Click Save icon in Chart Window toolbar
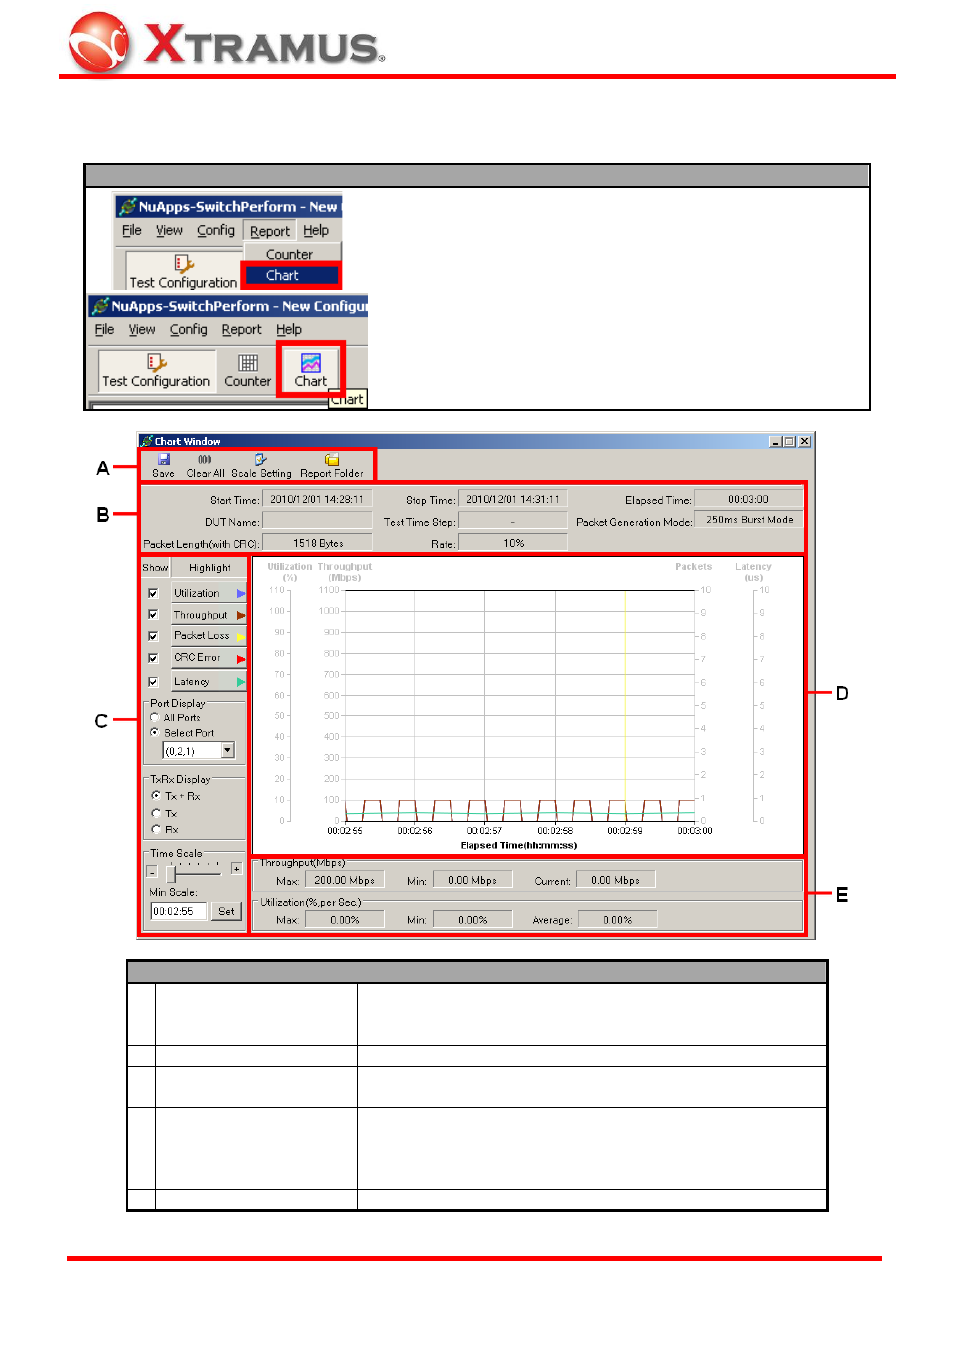Viewport: 954px width, 1350px height. pyautogui.click(x=163, y=465)
